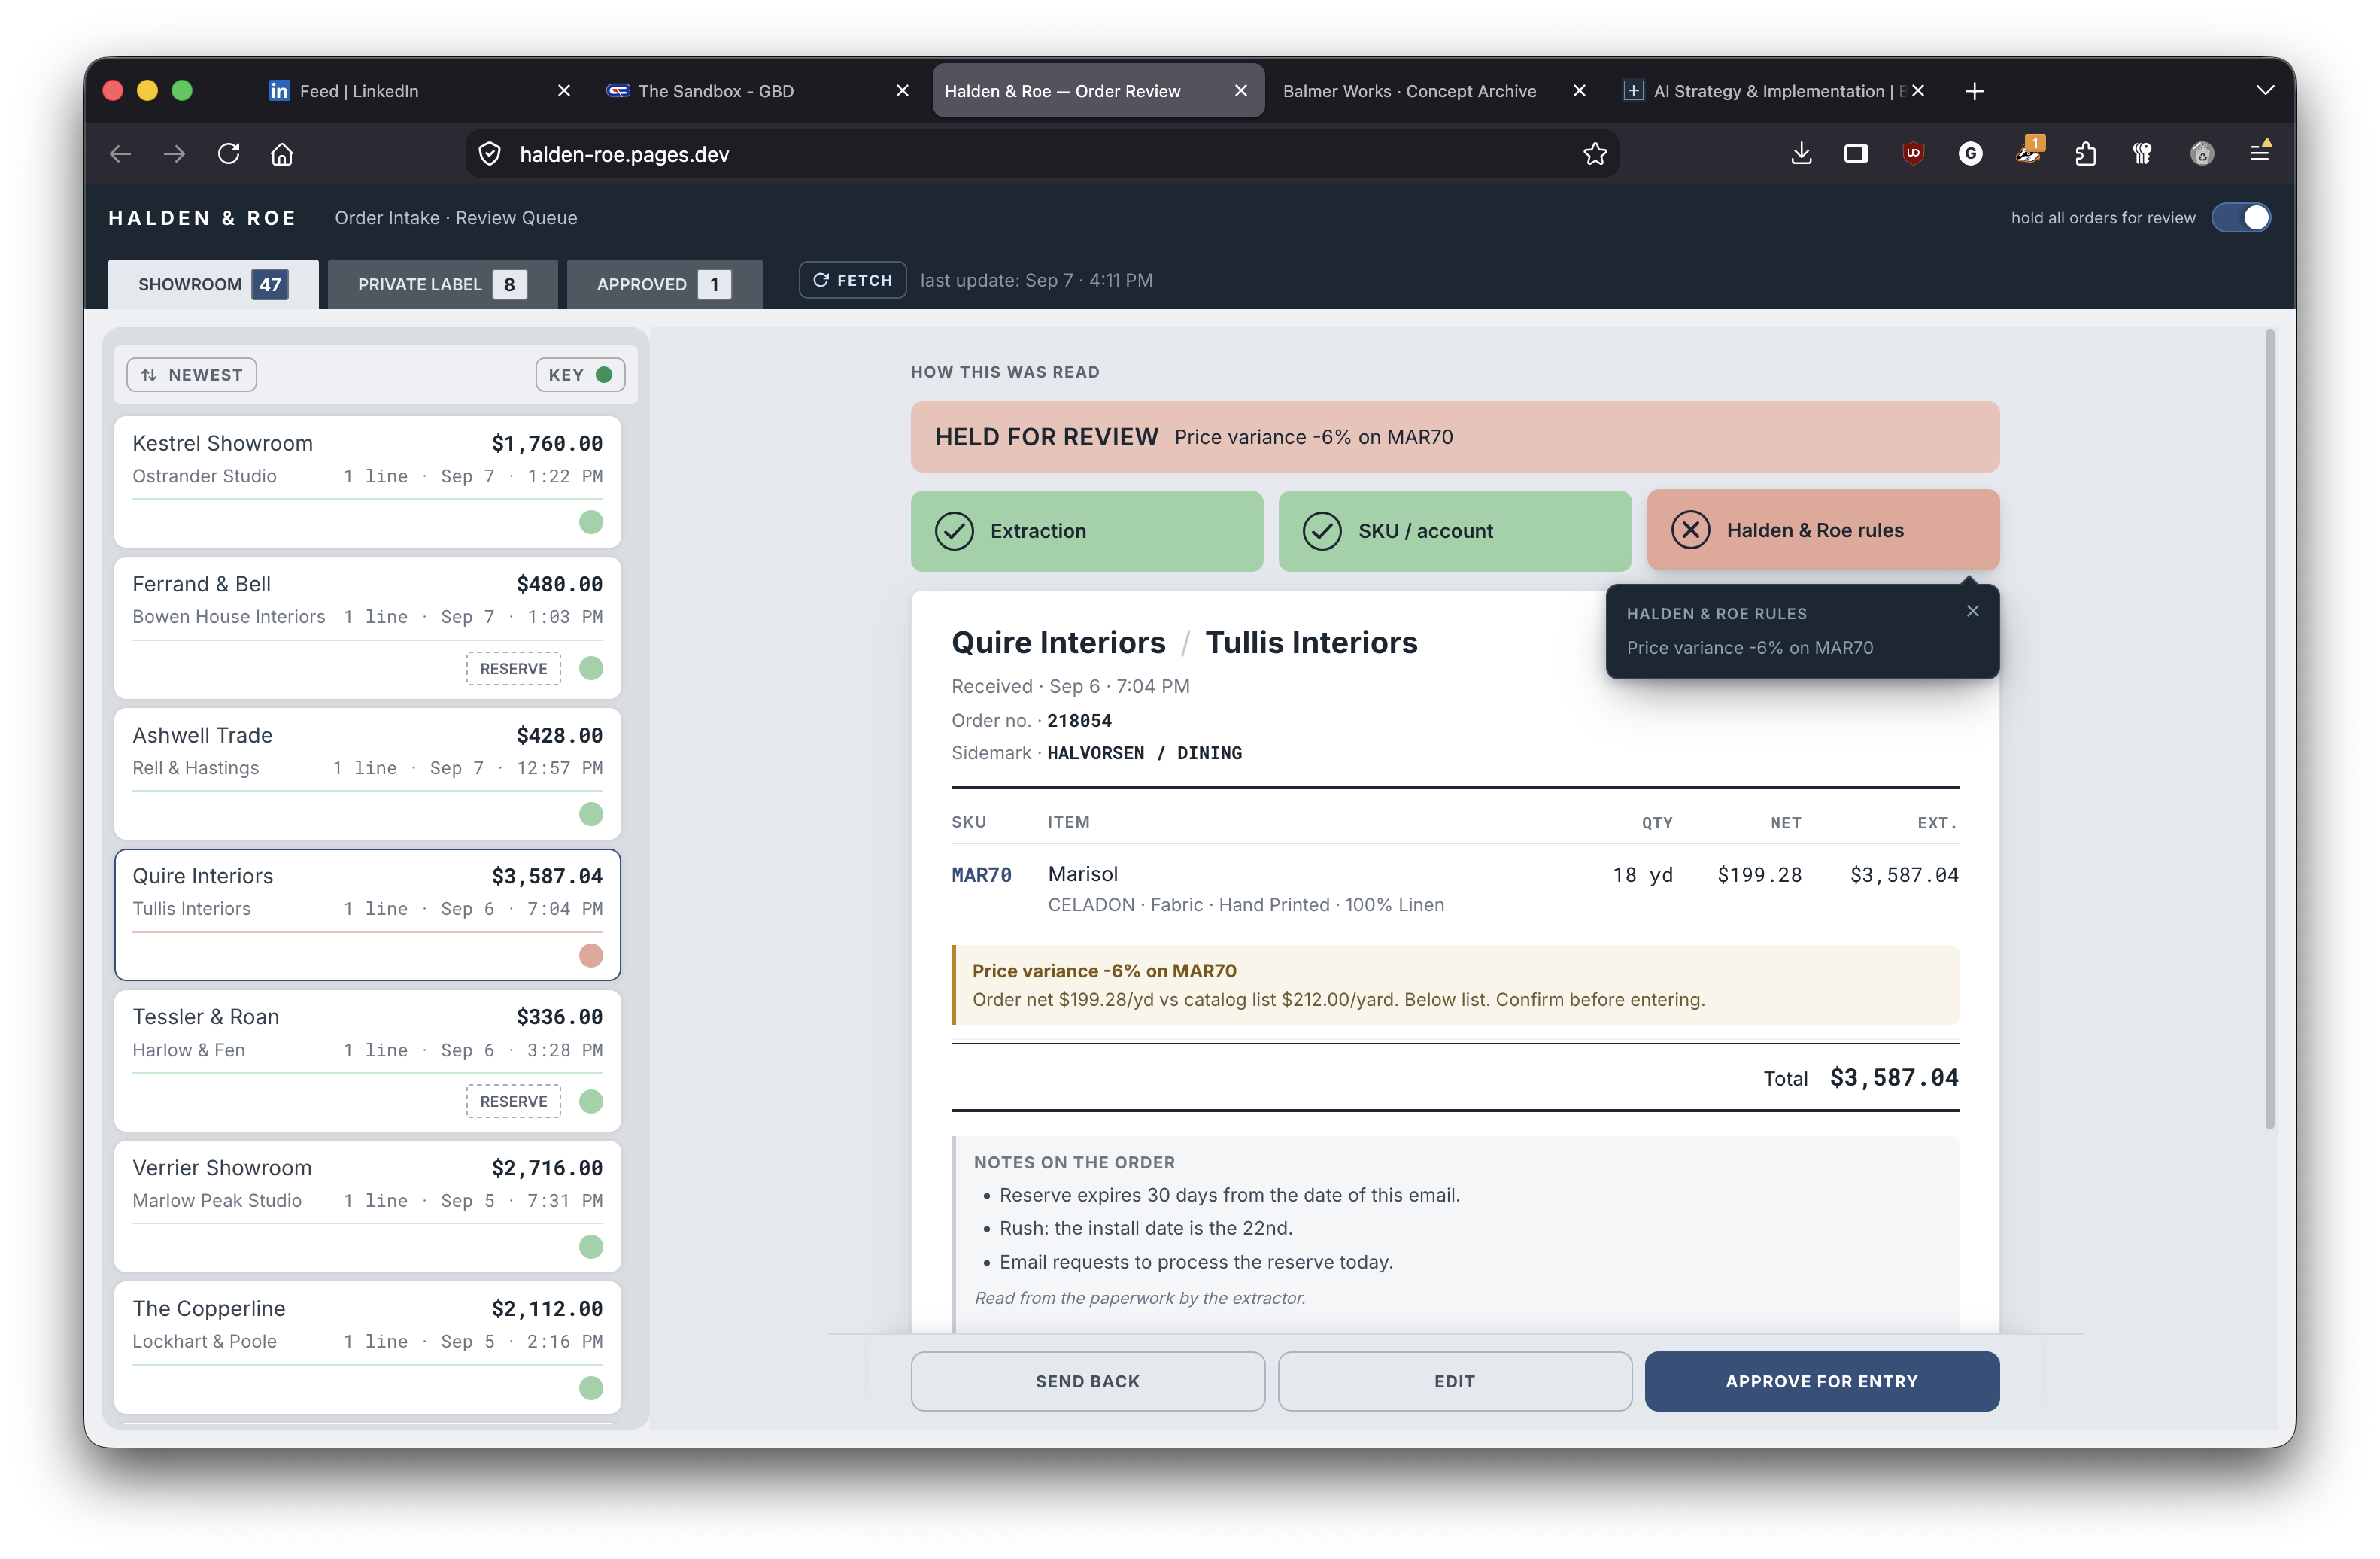The image size is (2380, 1559).
Task: Toggle hold all orders for review switch
Action: [2242, 218]
